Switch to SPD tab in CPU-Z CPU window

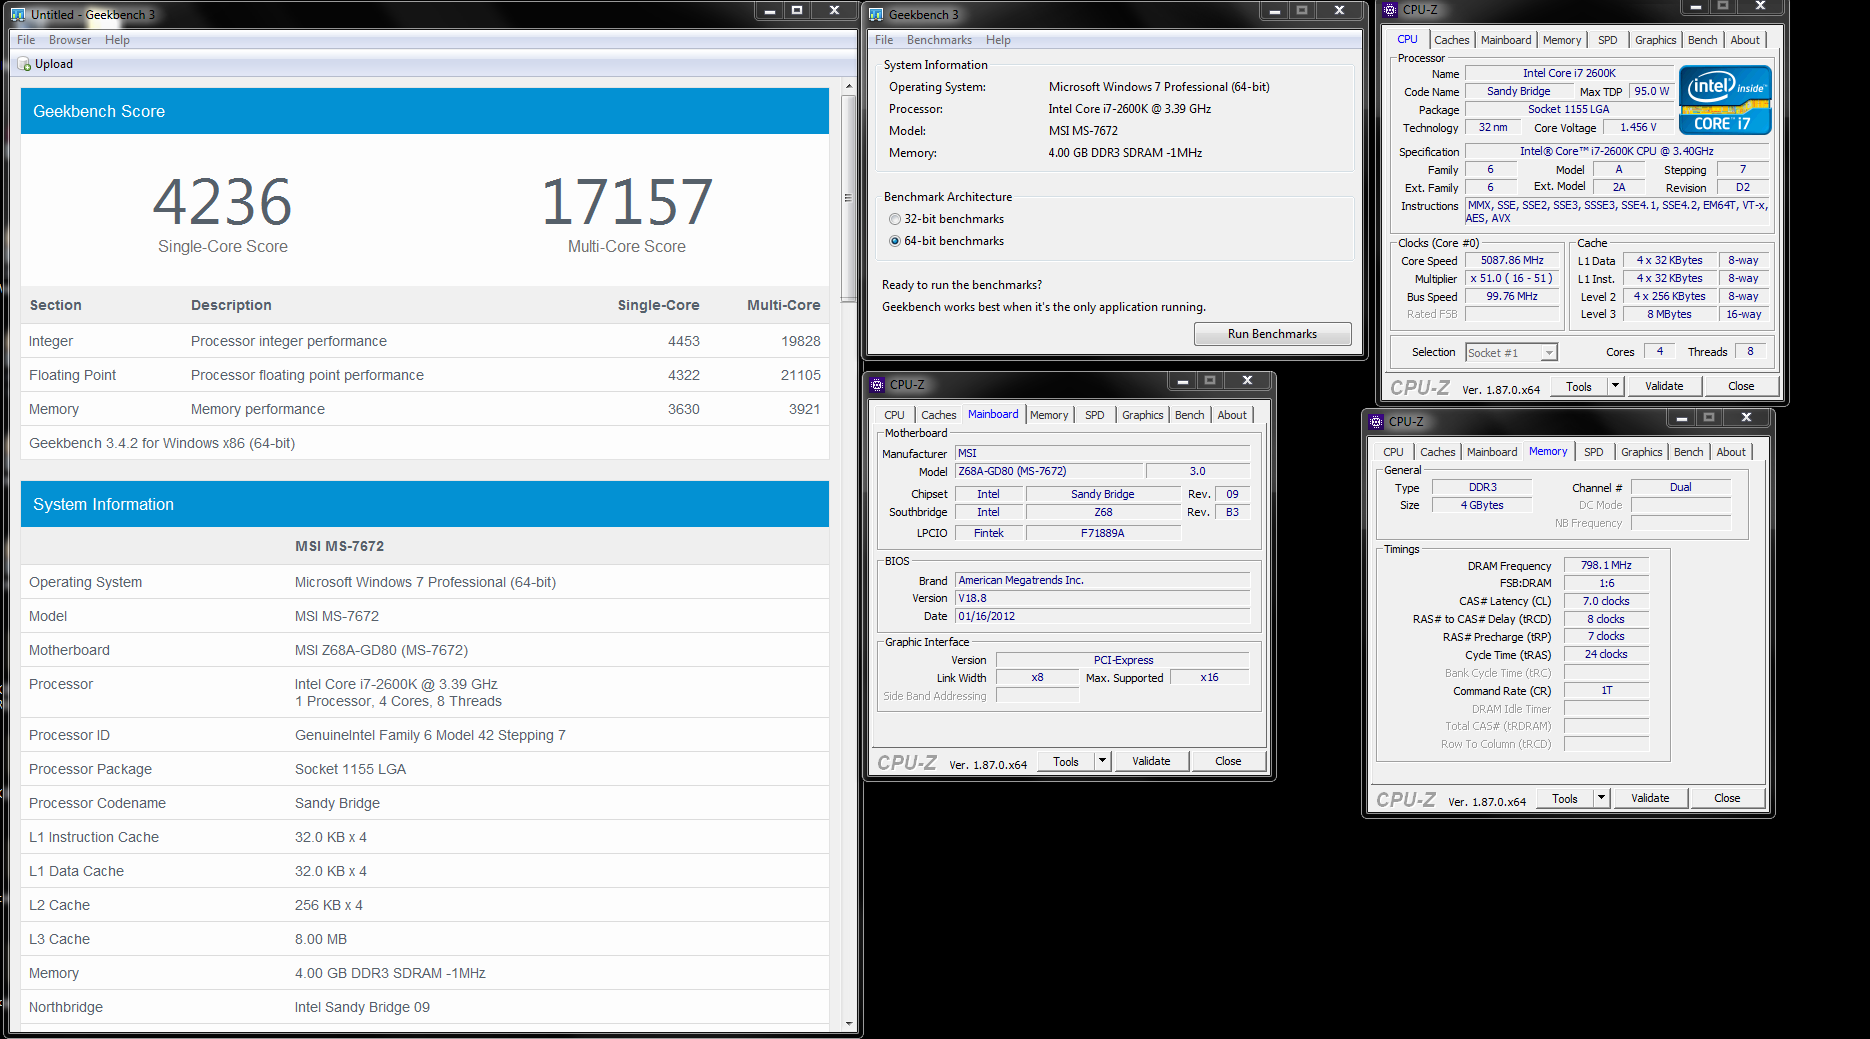click(1607, 40)
